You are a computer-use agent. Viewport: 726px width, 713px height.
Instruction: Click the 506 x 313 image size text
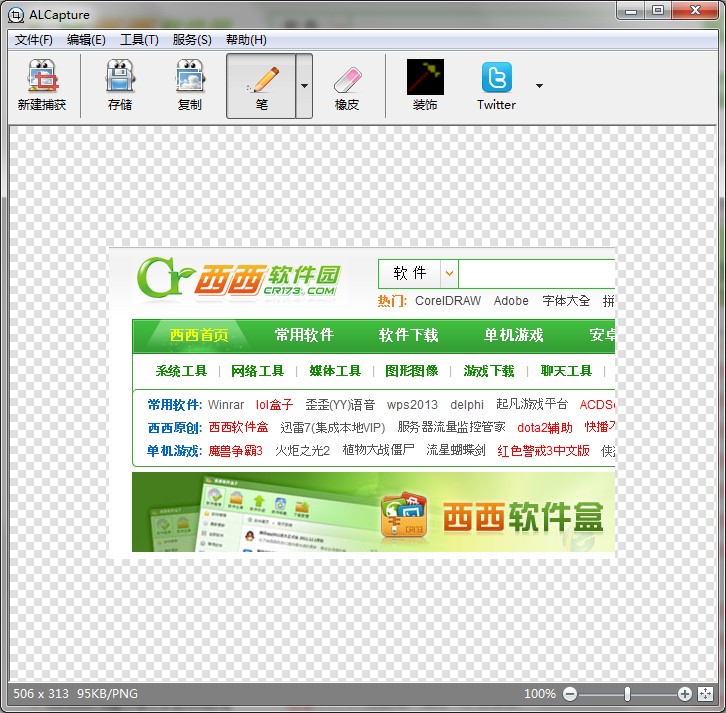click(41, 694)
